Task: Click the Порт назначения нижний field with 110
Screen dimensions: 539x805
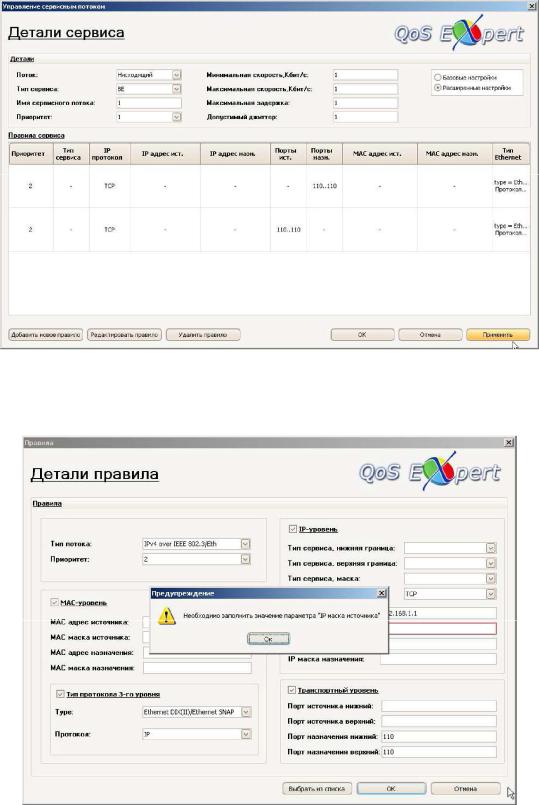Action: coord(439,737)
